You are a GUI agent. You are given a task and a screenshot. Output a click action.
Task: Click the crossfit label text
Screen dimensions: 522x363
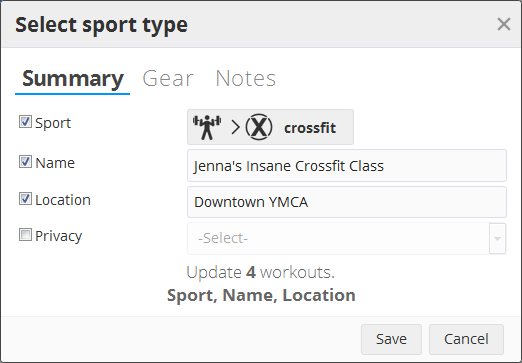310,128
